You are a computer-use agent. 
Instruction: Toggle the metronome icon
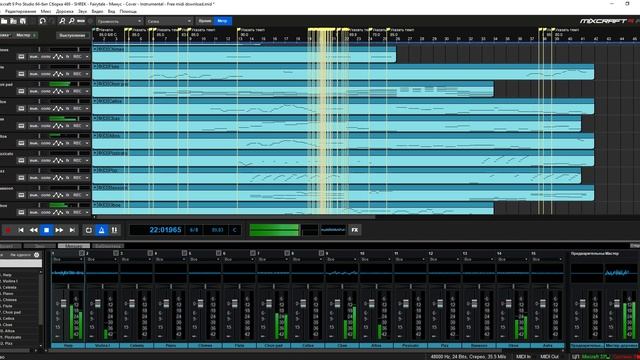coord(102,230)
